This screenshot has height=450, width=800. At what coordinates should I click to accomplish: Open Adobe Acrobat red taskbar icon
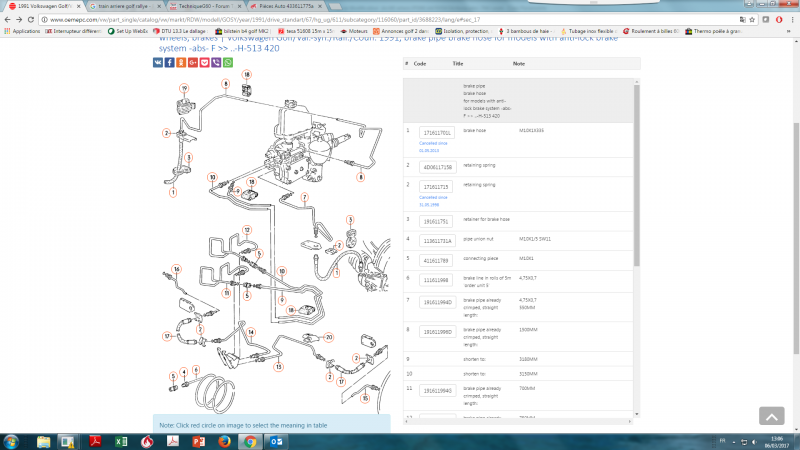(95, 442)
